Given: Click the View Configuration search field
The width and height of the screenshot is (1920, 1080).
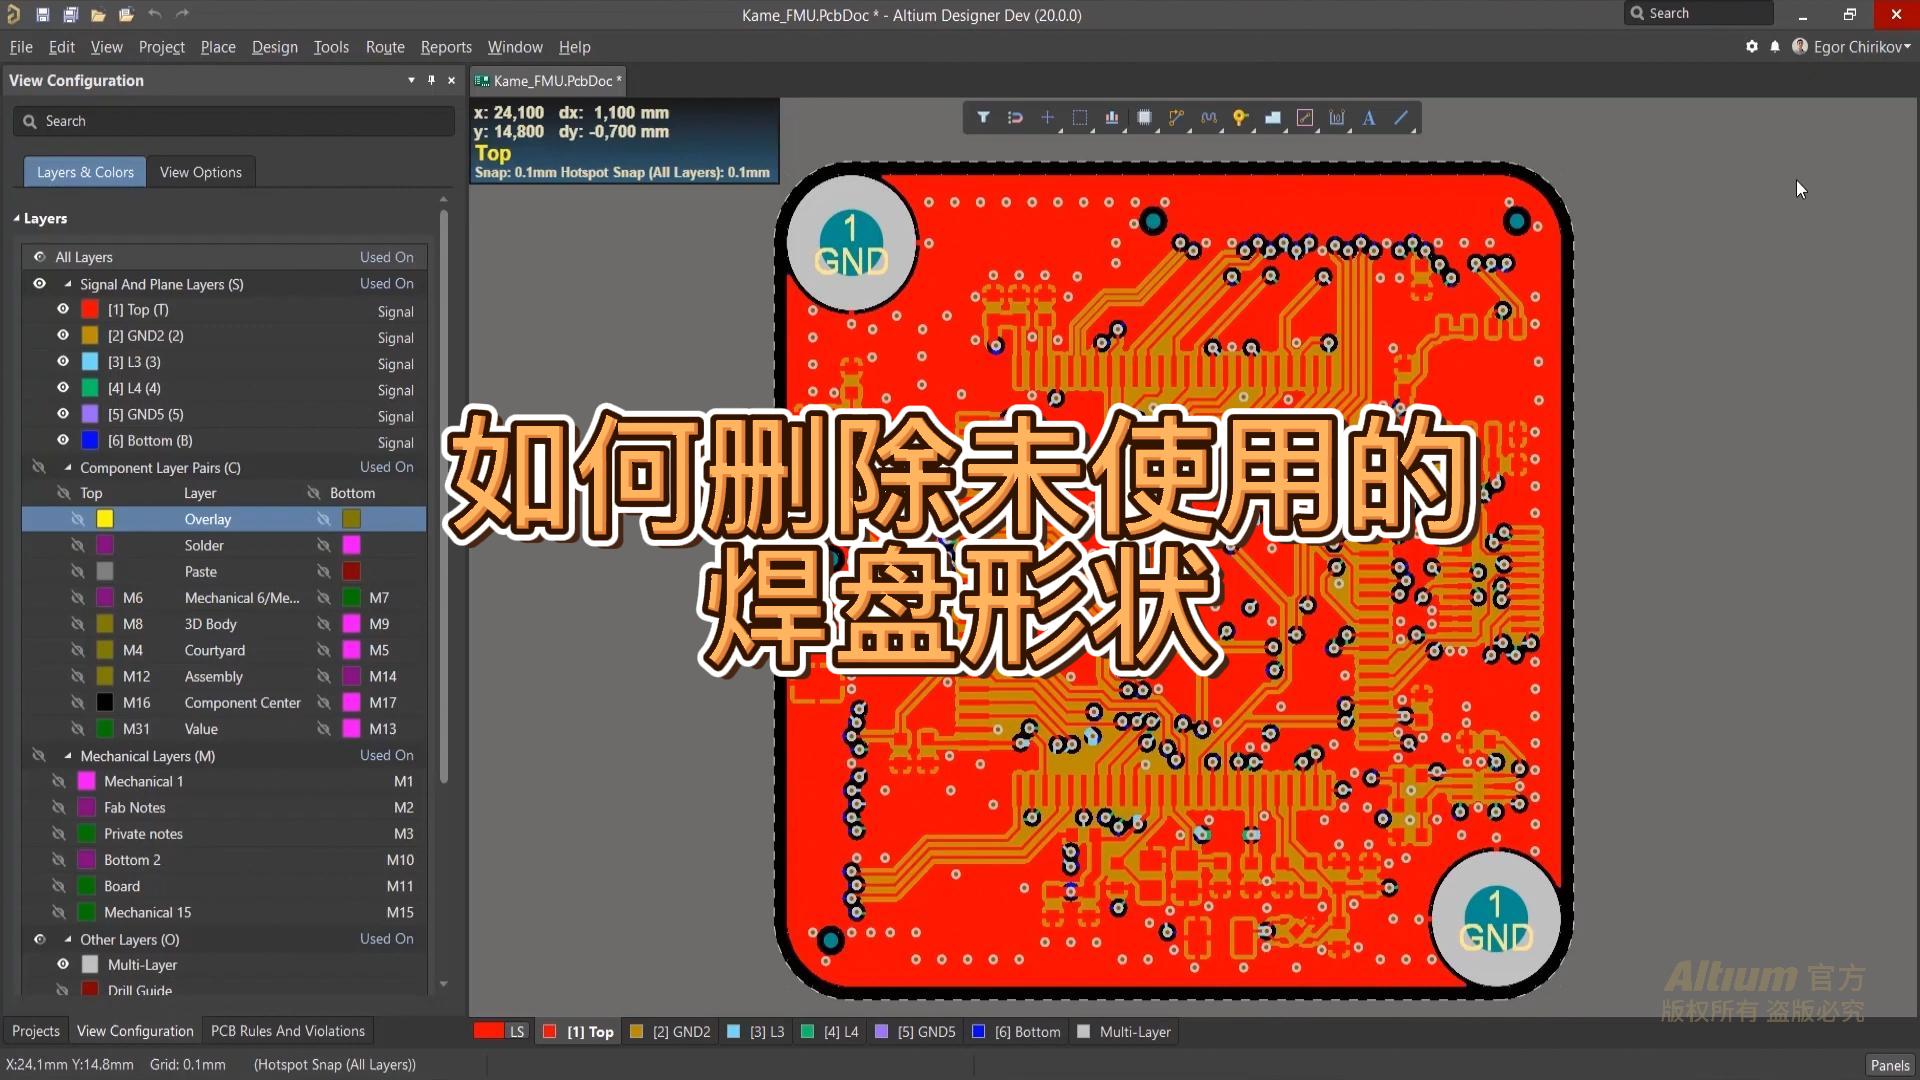Looking at the screenshot, I should click(235, 121).
